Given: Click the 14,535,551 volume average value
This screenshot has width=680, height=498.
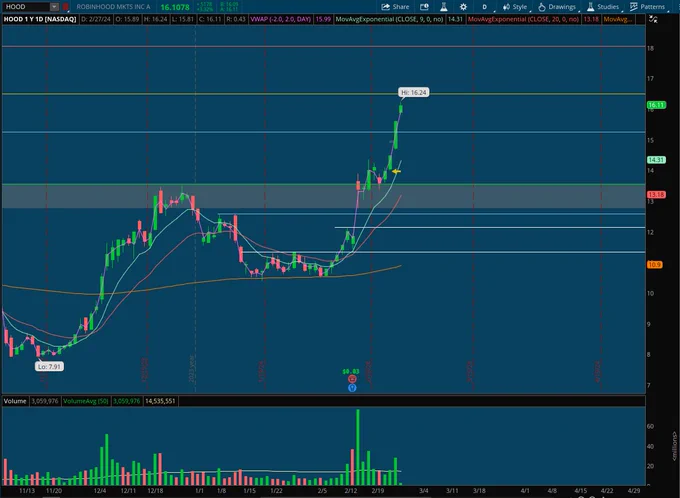Looking at the screenshot, I should [160, 401].
